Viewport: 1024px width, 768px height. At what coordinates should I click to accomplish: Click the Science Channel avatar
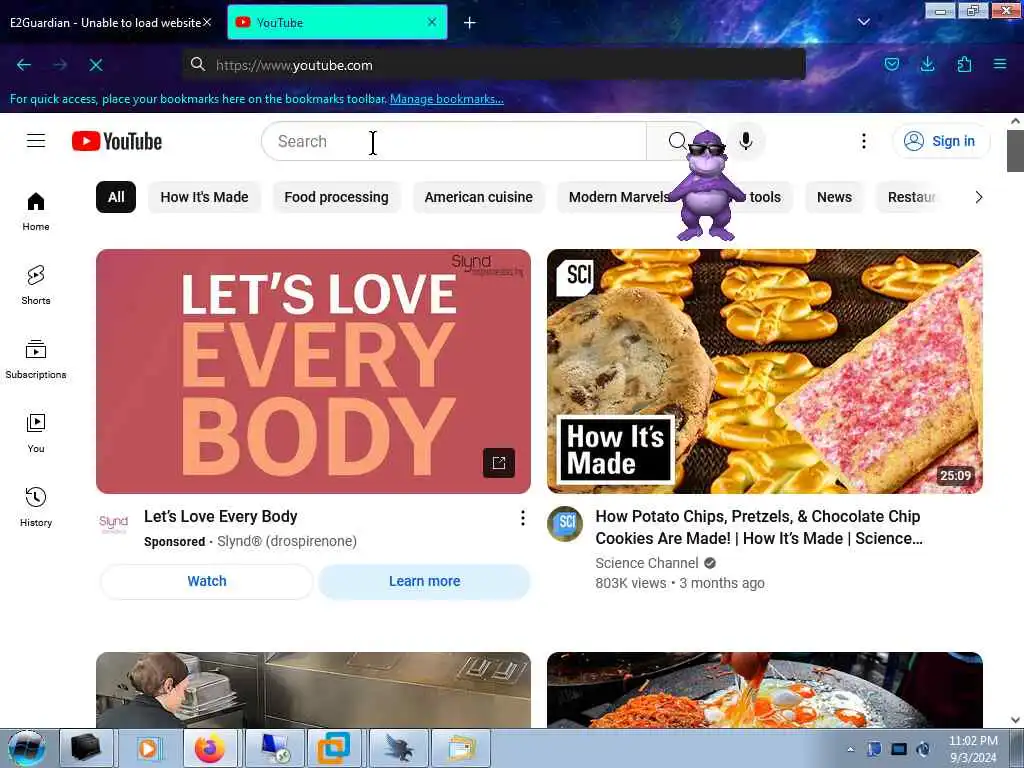click(565, 524)
